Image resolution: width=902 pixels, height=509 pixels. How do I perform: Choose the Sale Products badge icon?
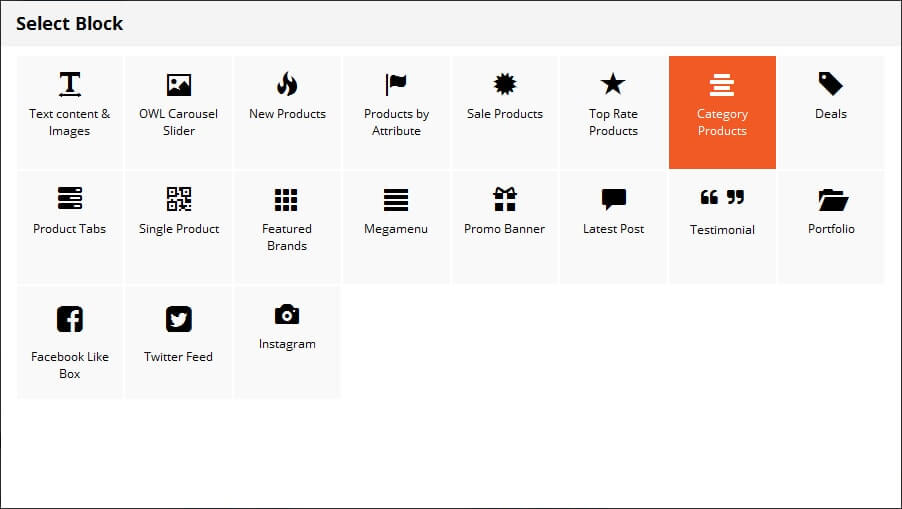click(504, 84)
